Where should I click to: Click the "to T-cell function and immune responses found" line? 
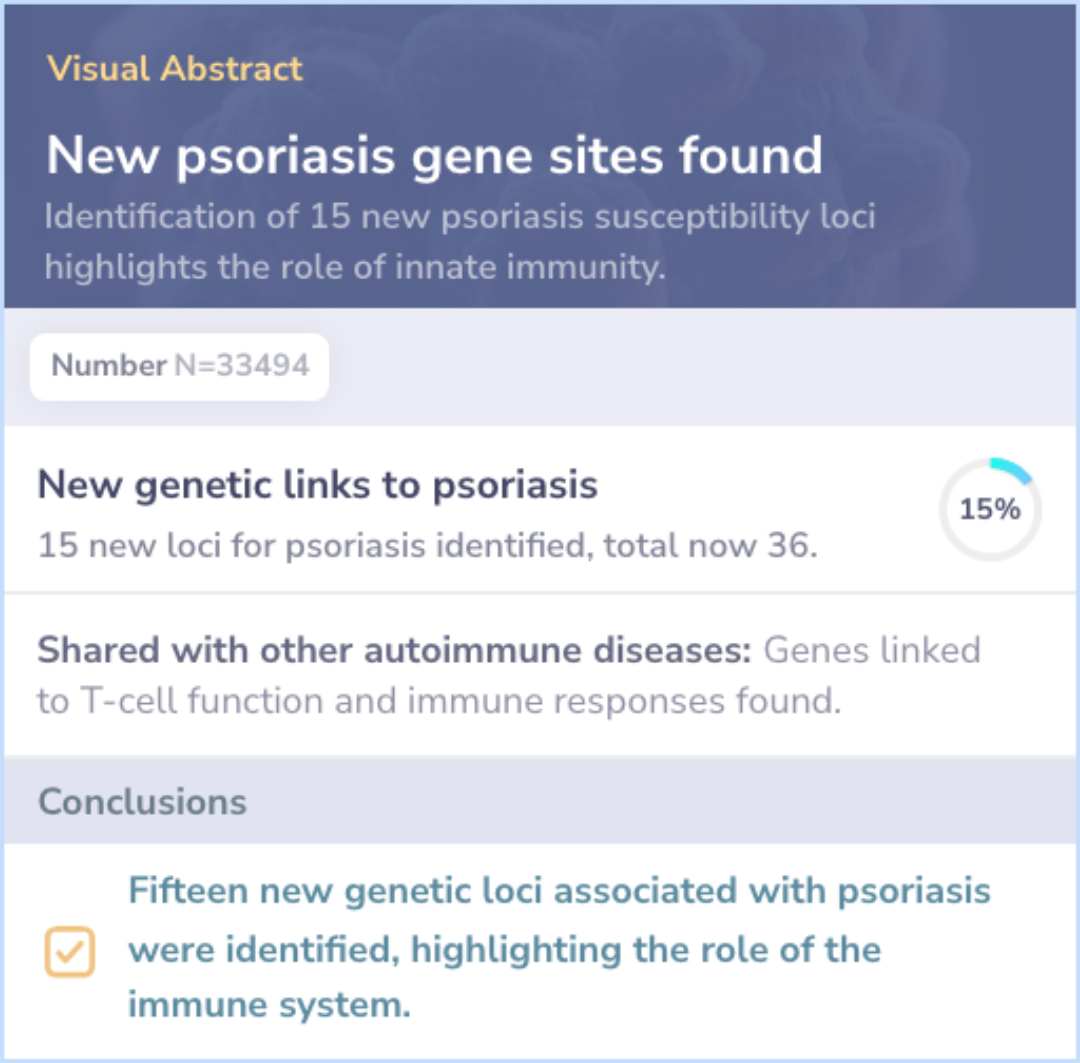click(x=438, y=701)
